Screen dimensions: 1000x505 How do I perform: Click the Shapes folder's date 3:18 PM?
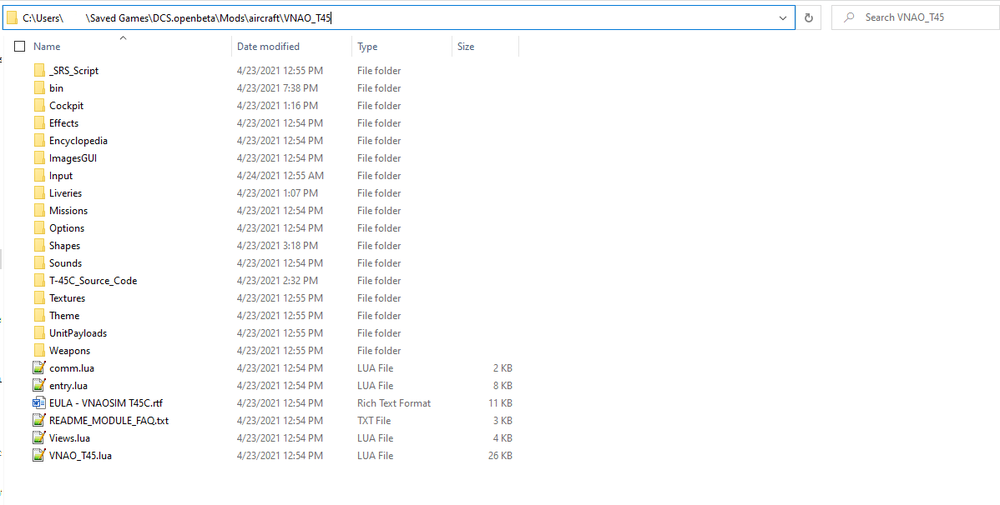click(277, 246)
